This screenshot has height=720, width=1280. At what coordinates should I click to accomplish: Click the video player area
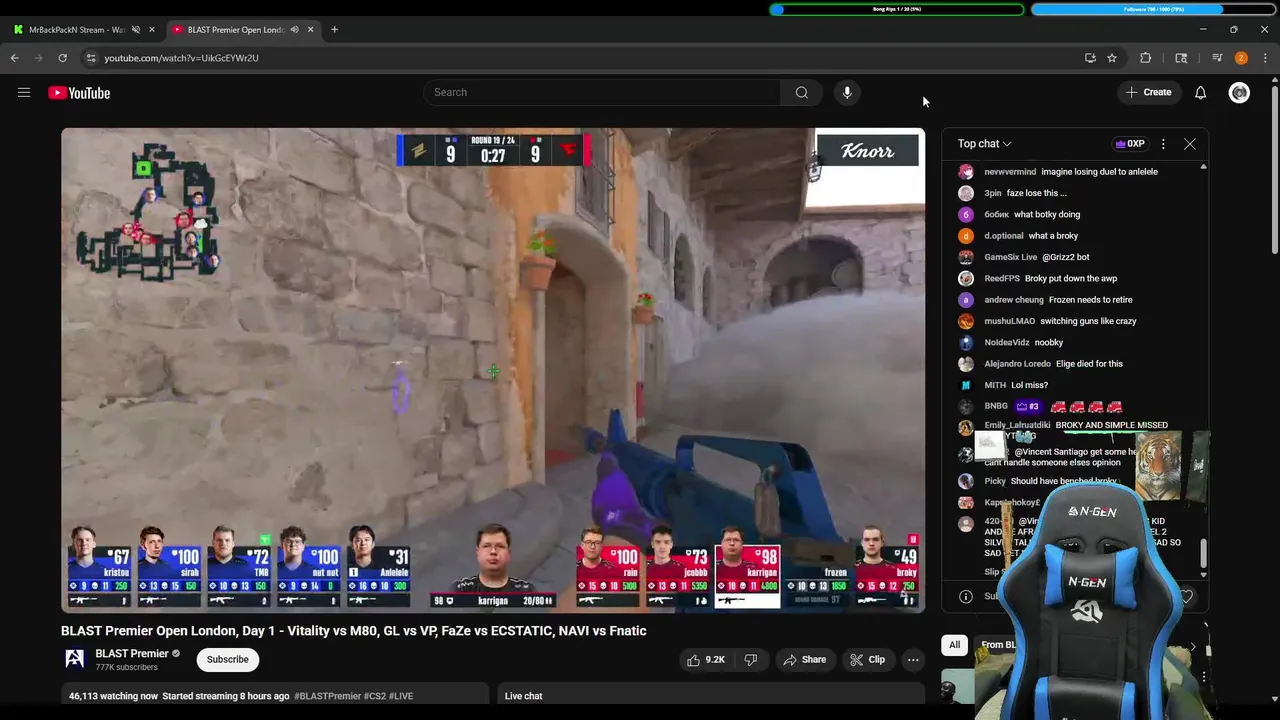(493, 370)
